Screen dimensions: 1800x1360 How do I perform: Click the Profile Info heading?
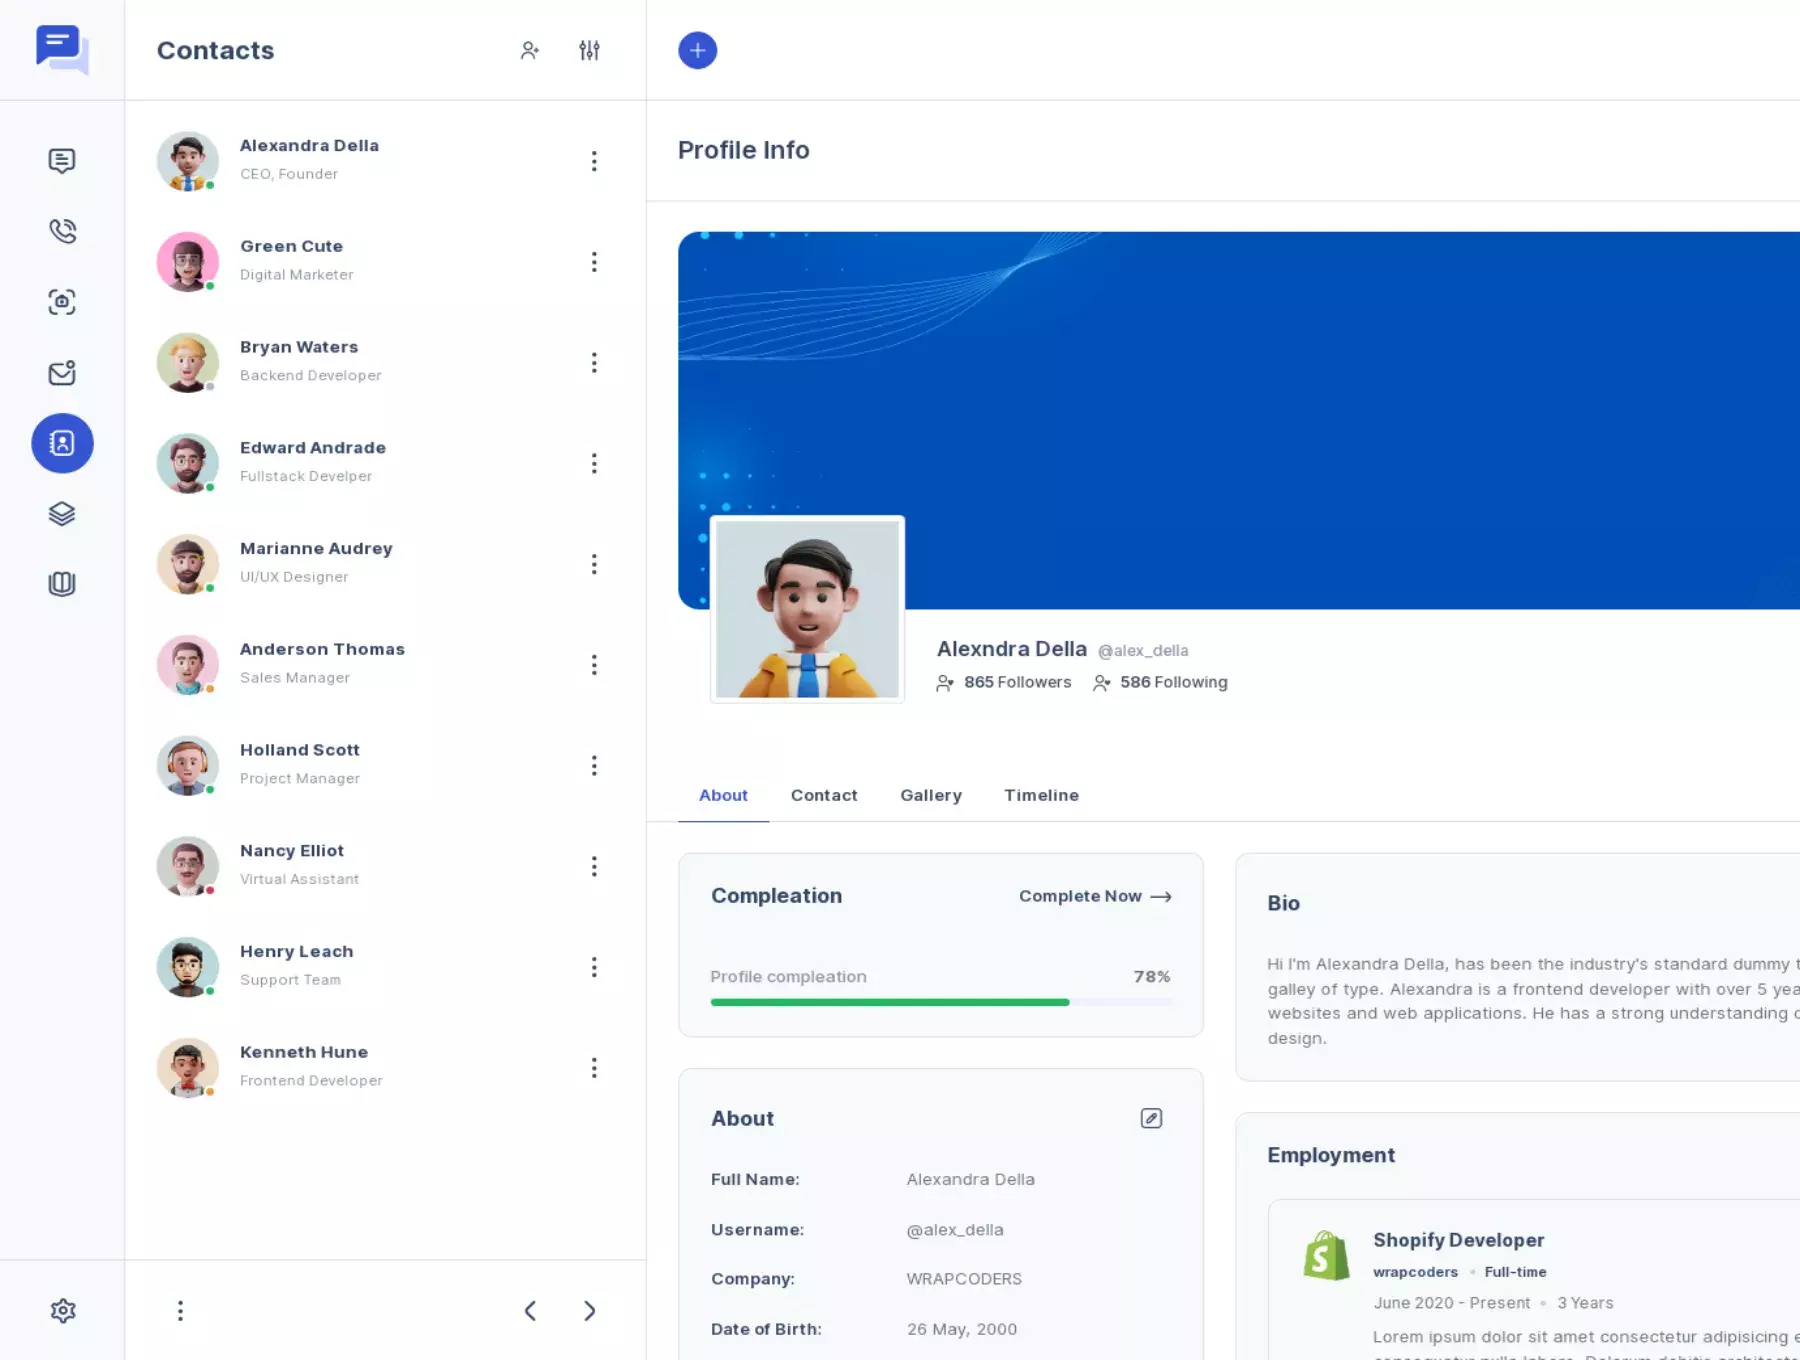744,150
